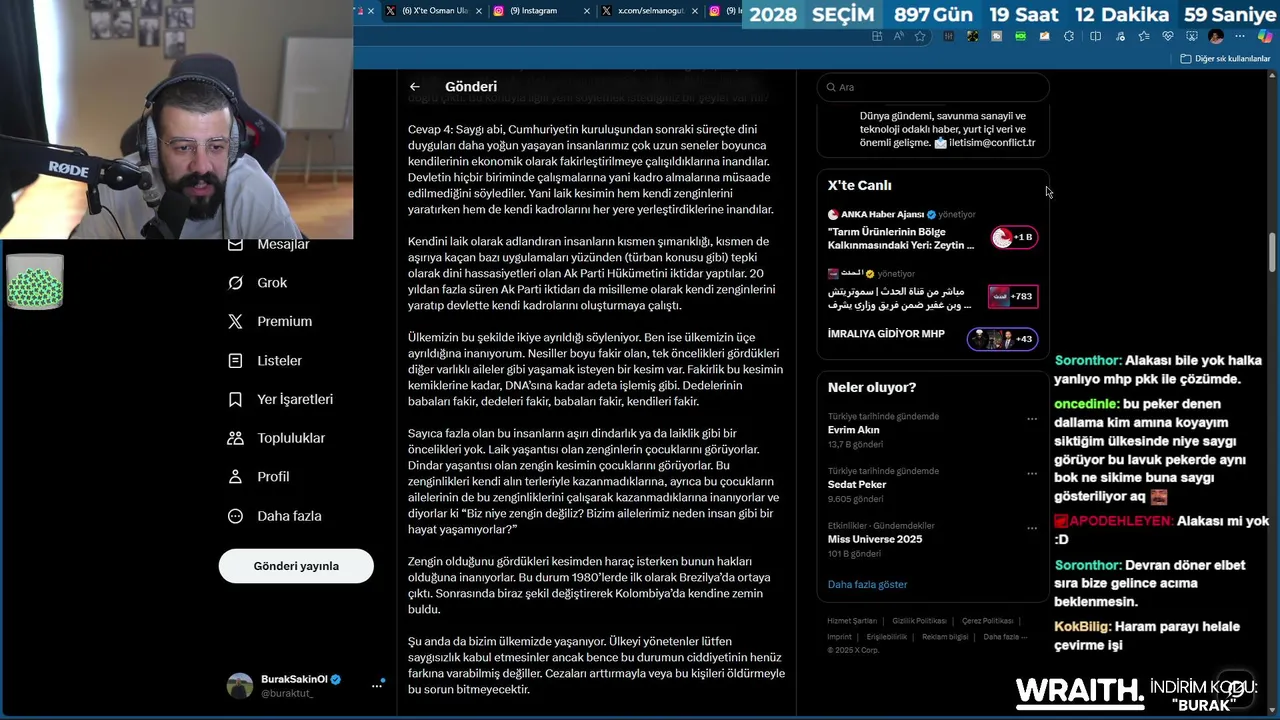Click the +43 listeners badge

pyautogui.click(x=1003, y=339)
